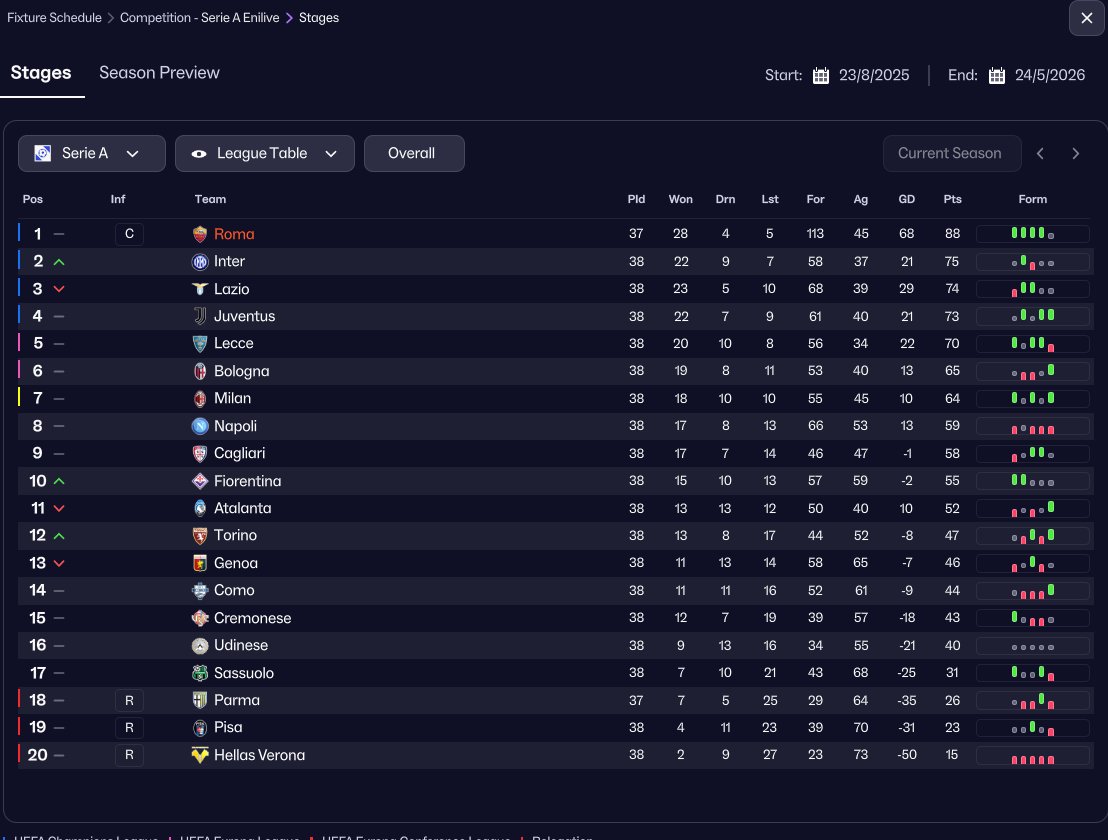Screen dimensions: 1108x840
Task: Switch to the Season Preview tab
Action: click(159, 73)
